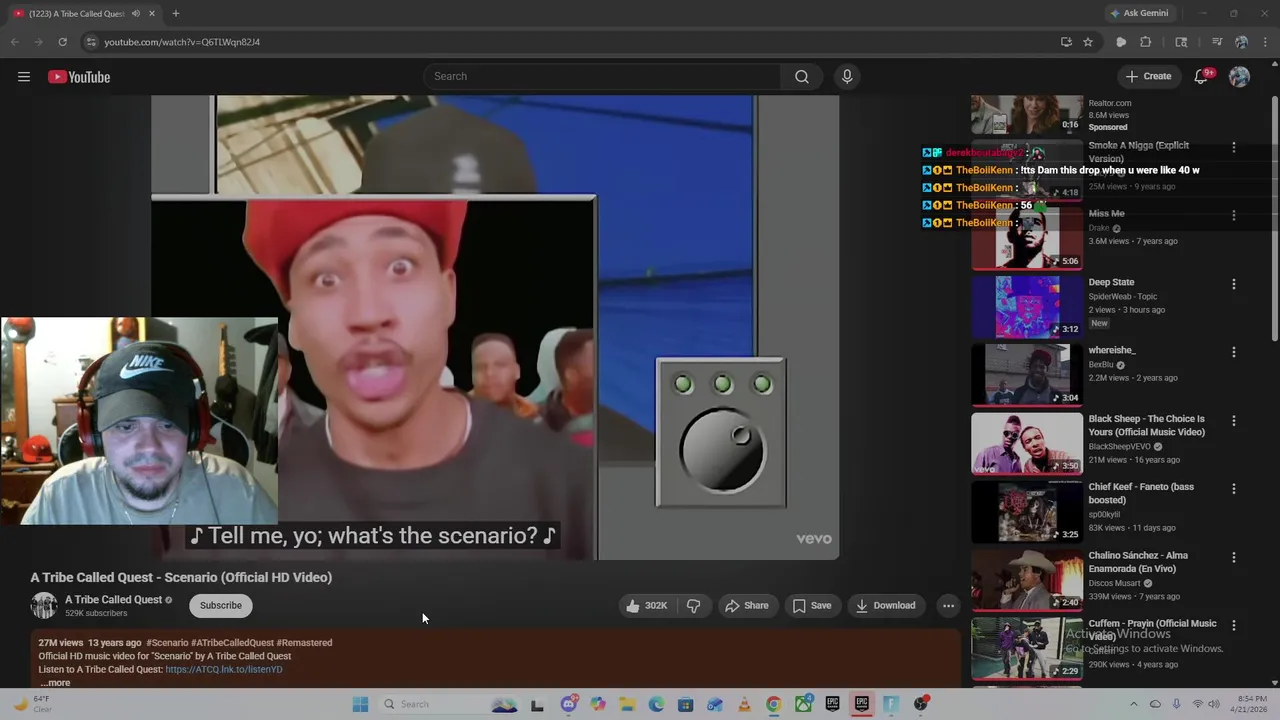1280x720 pixels.
Task: Open the YouTube notifications bell
Action: [1202, 77]
